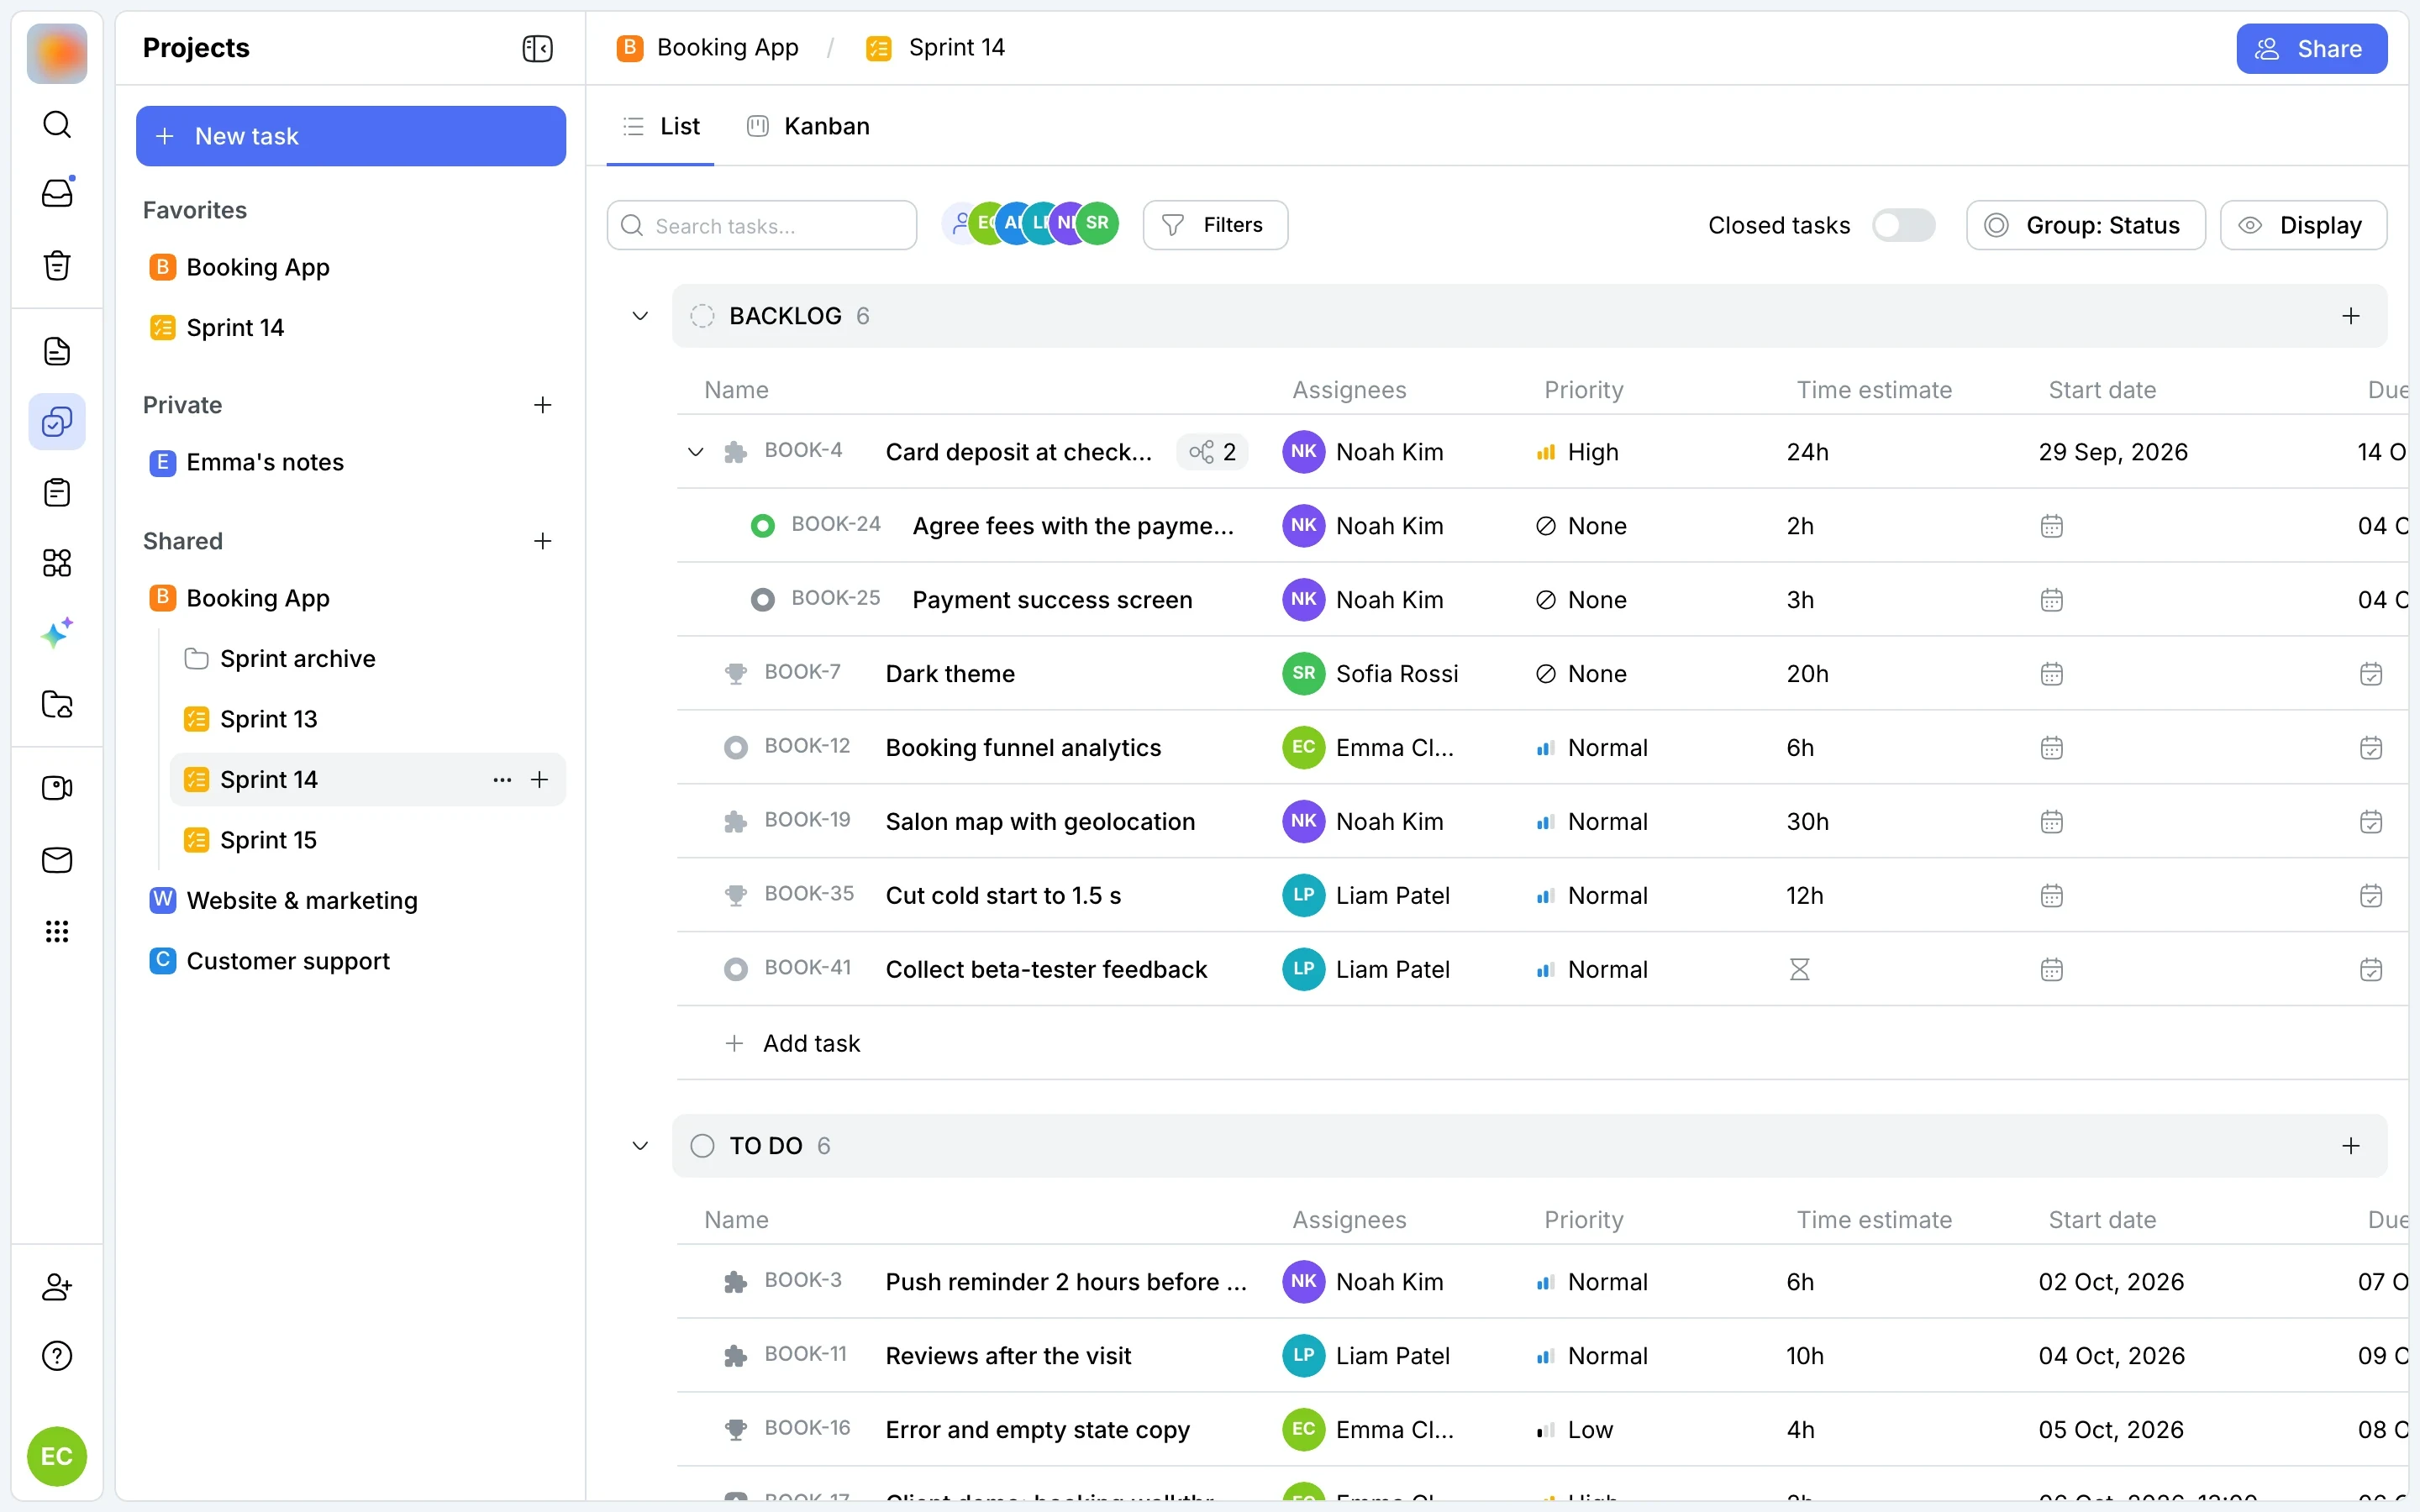Open the search icon in left rail
This screenshot has width=2420, height=1512.
click(x=57, y=125)
